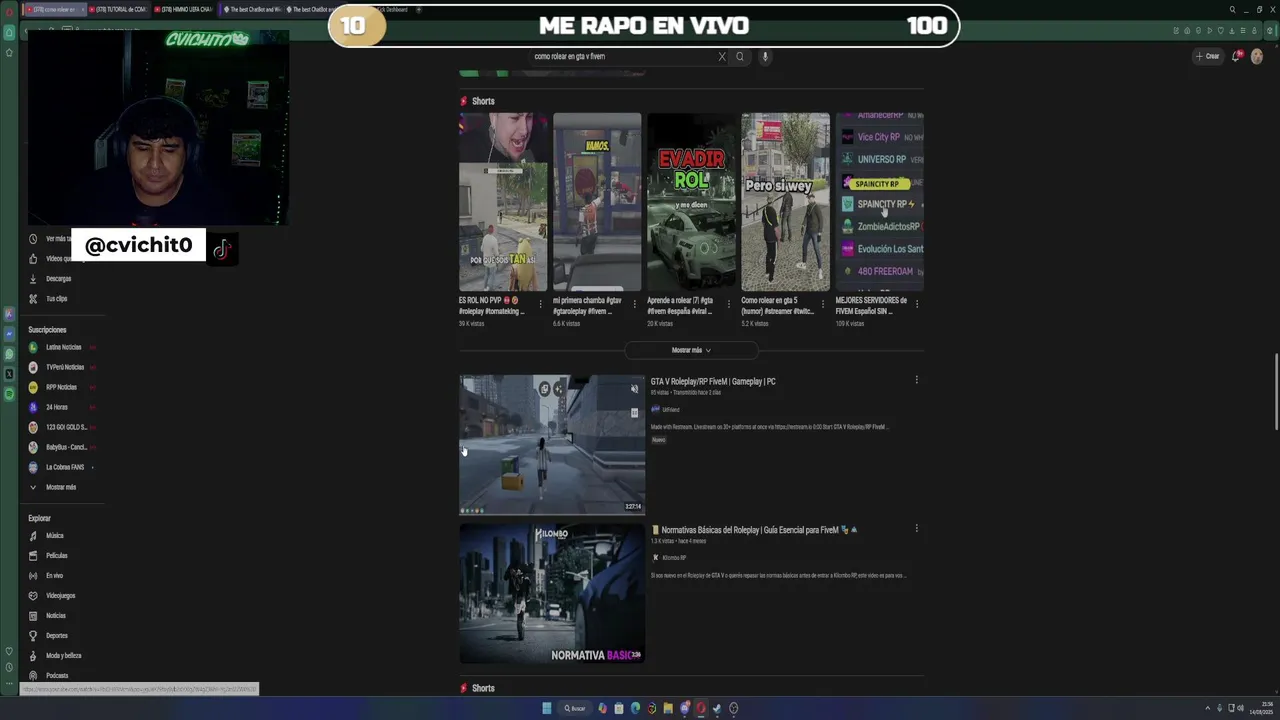The image size is (1280, 720).
Task: Open YouTube notifications bell
Action: (1236, 56)
